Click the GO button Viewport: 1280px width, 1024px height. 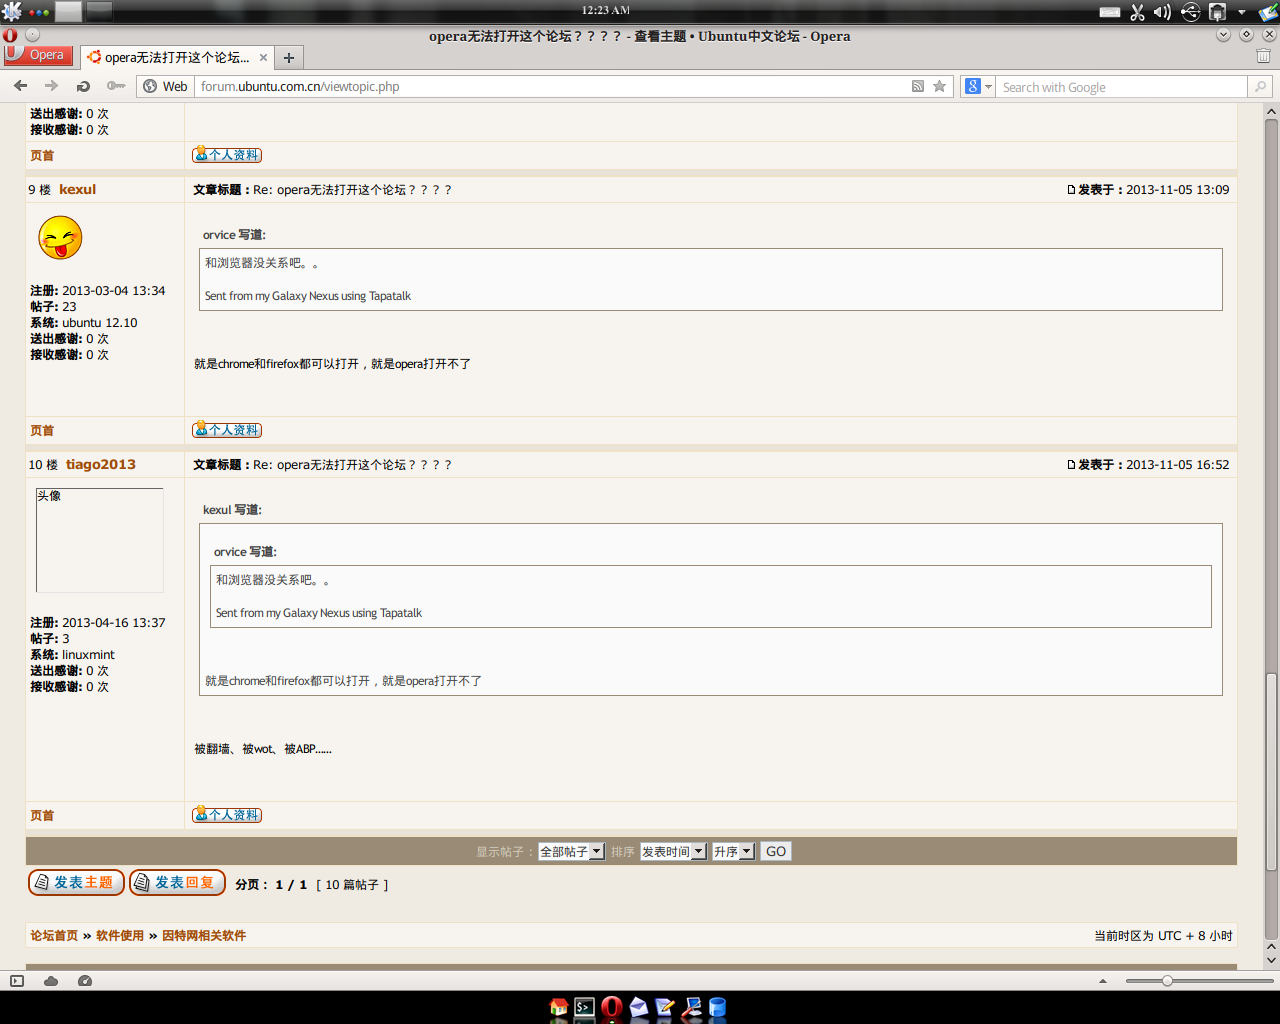tap(776, 851)
